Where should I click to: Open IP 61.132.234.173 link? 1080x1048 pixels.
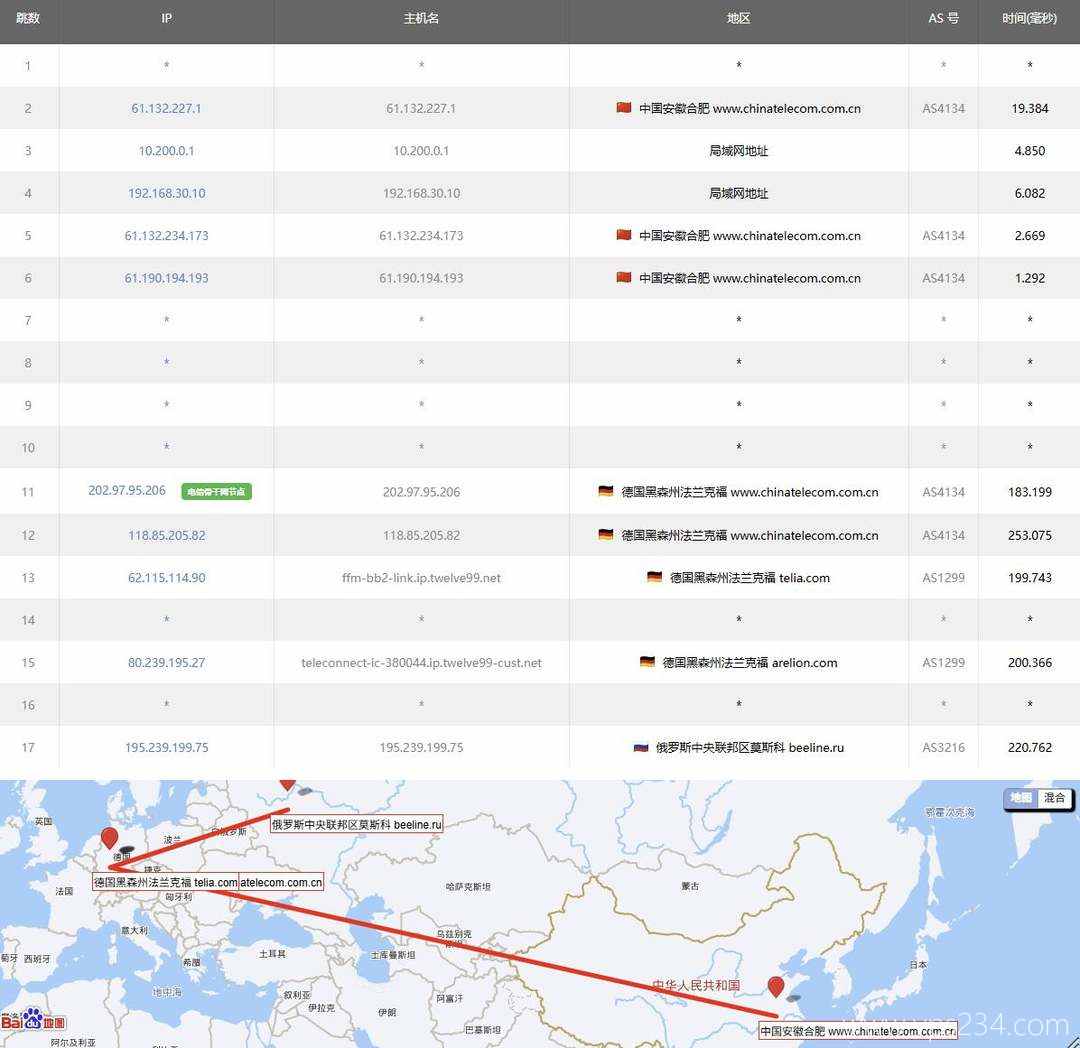pos(166,235)
